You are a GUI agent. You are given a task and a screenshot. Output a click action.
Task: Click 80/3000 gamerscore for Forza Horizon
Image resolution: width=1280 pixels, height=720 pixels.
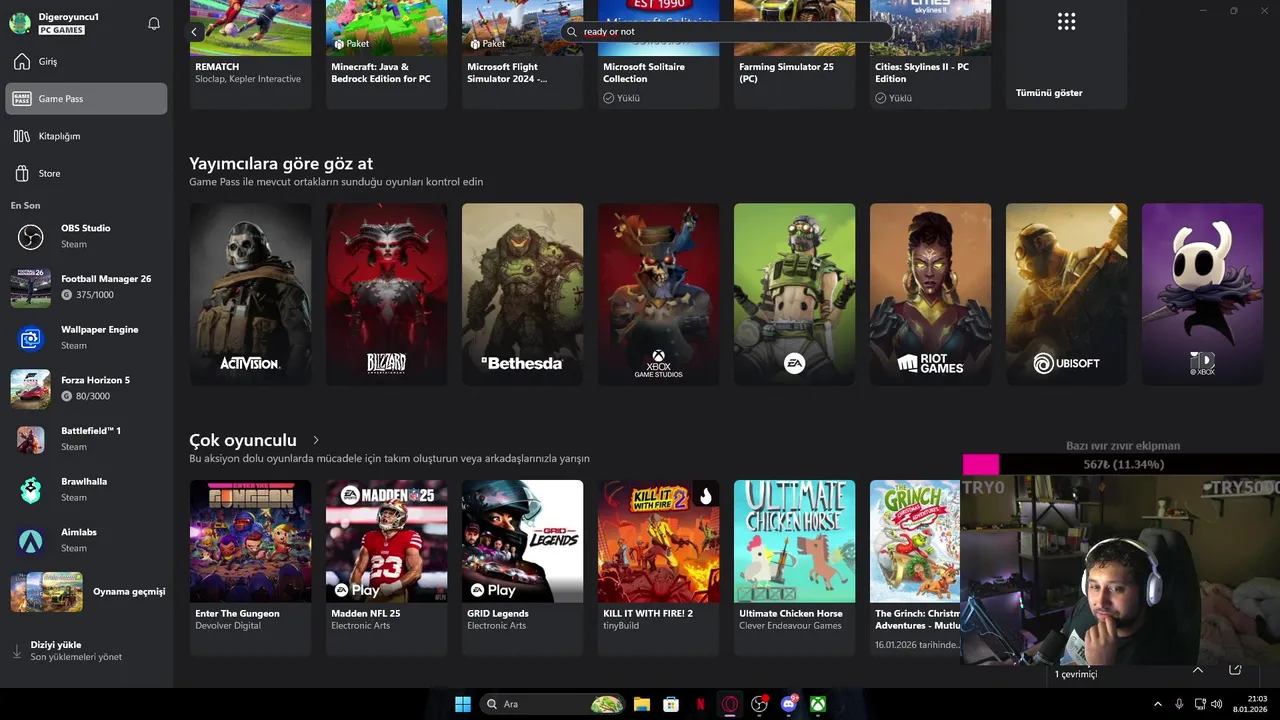(x=86, y=396)
